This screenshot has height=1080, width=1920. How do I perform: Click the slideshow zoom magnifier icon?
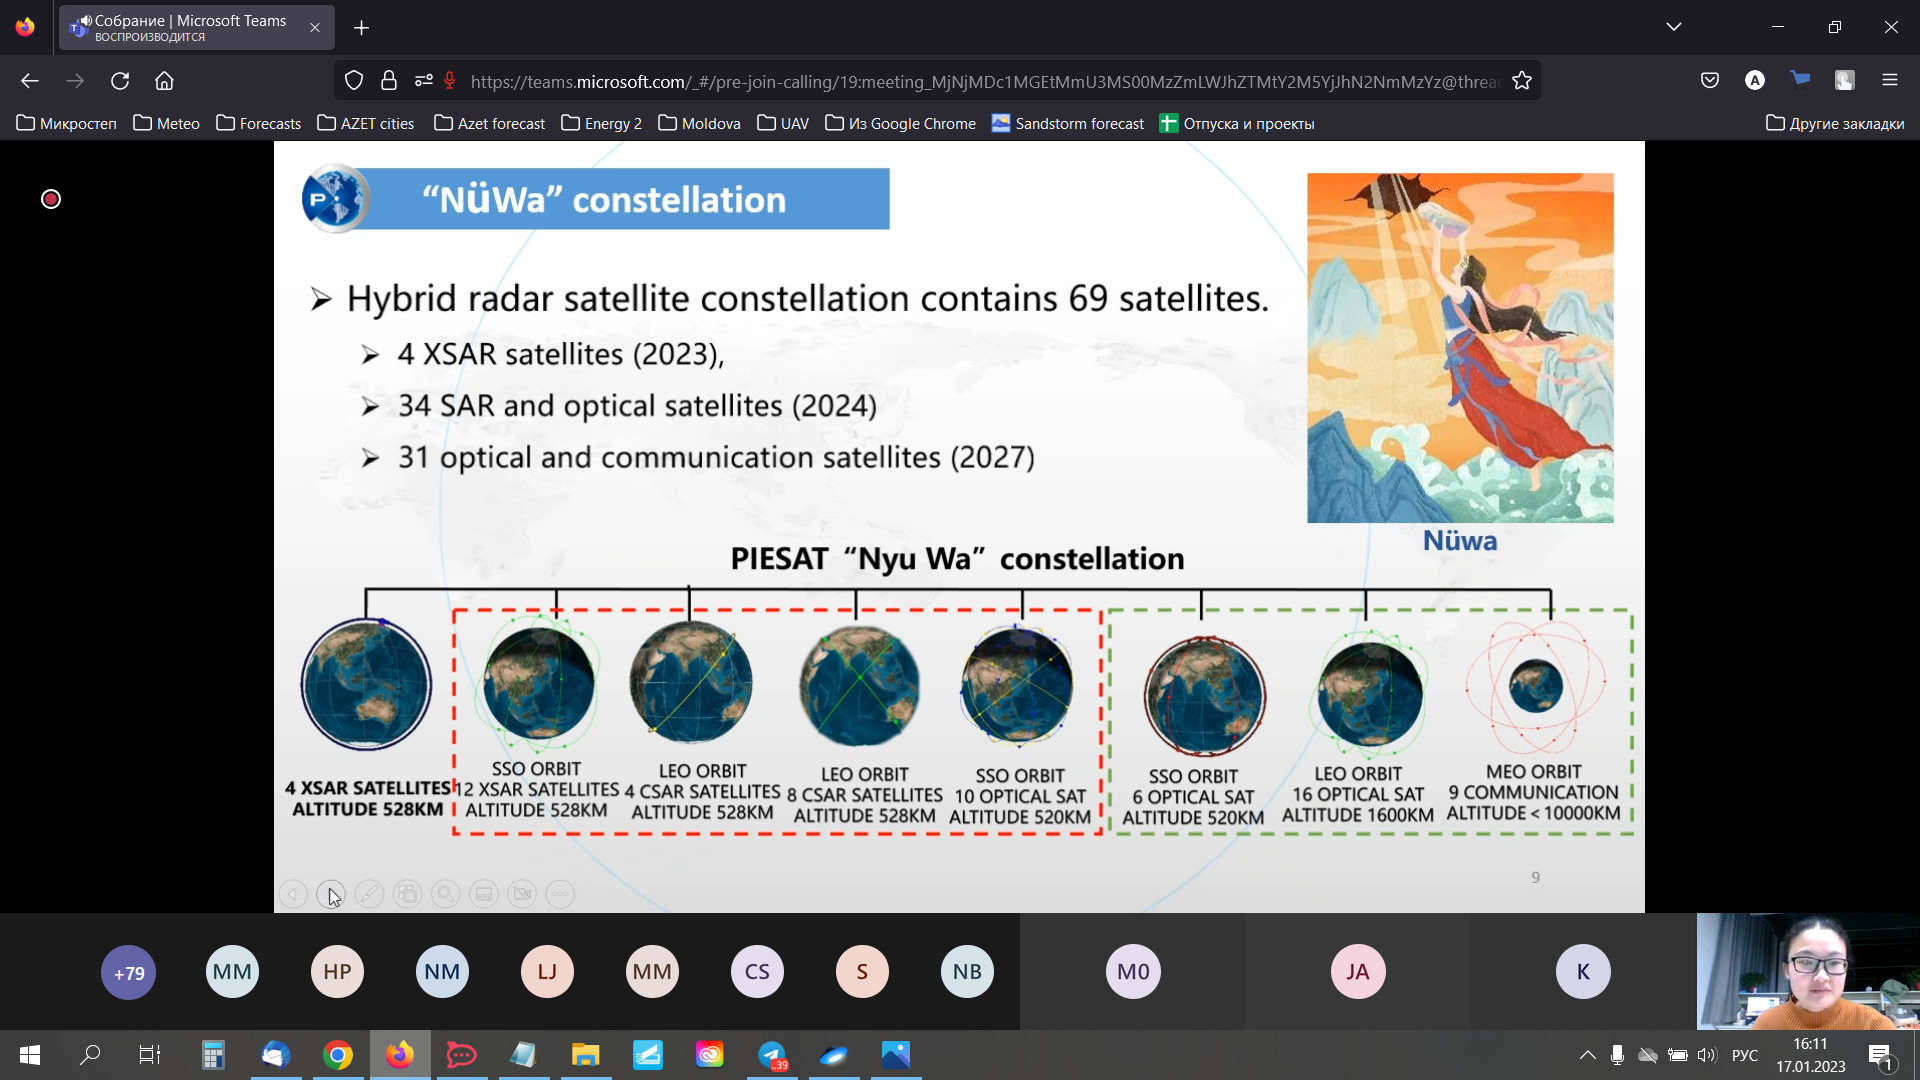pos(446,894)
